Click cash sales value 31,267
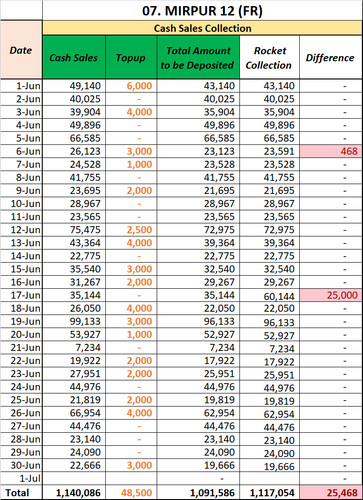 coord(74,282)
